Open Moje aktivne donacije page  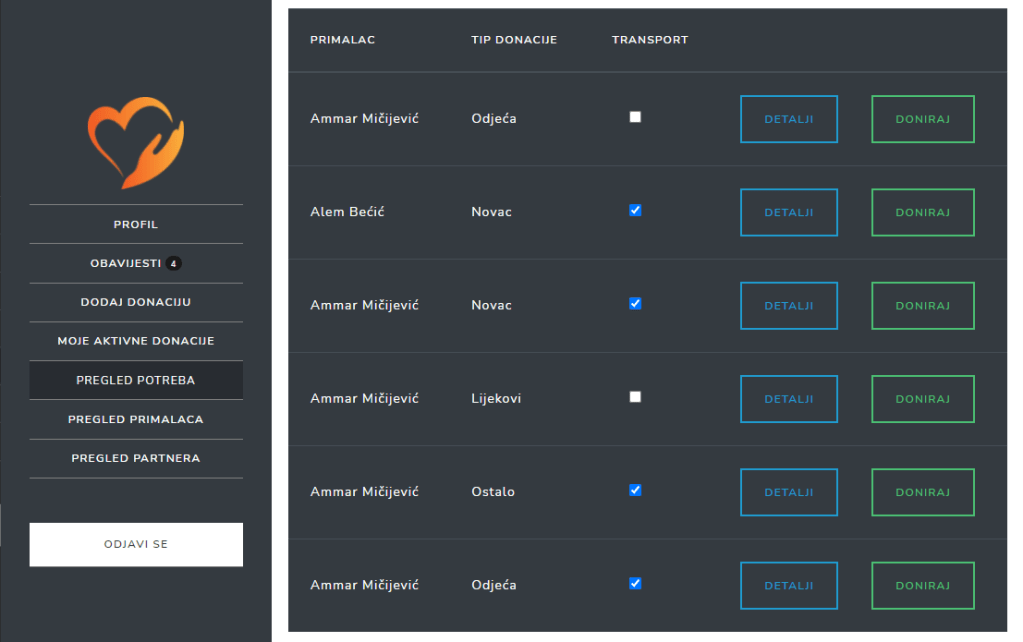136,341
